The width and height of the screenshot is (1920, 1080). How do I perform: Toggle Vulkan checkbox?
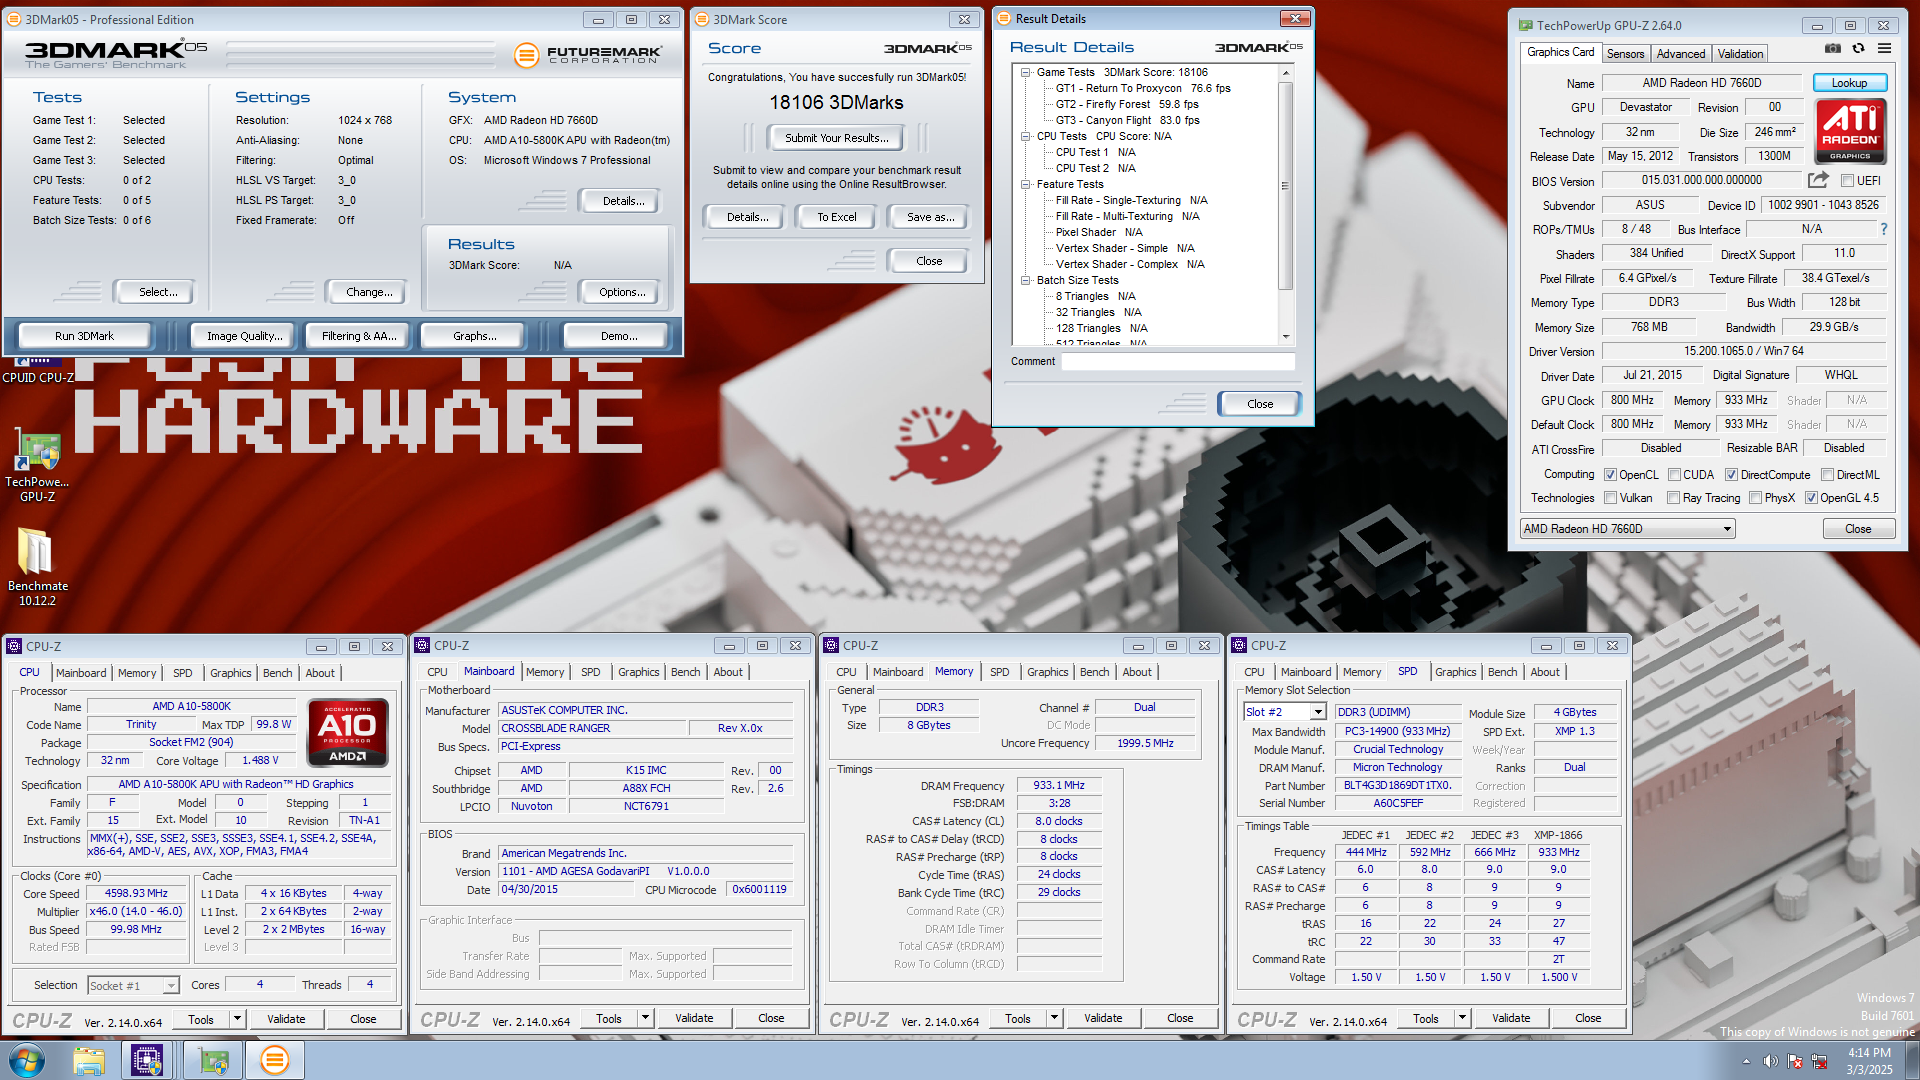point(1610,498)
